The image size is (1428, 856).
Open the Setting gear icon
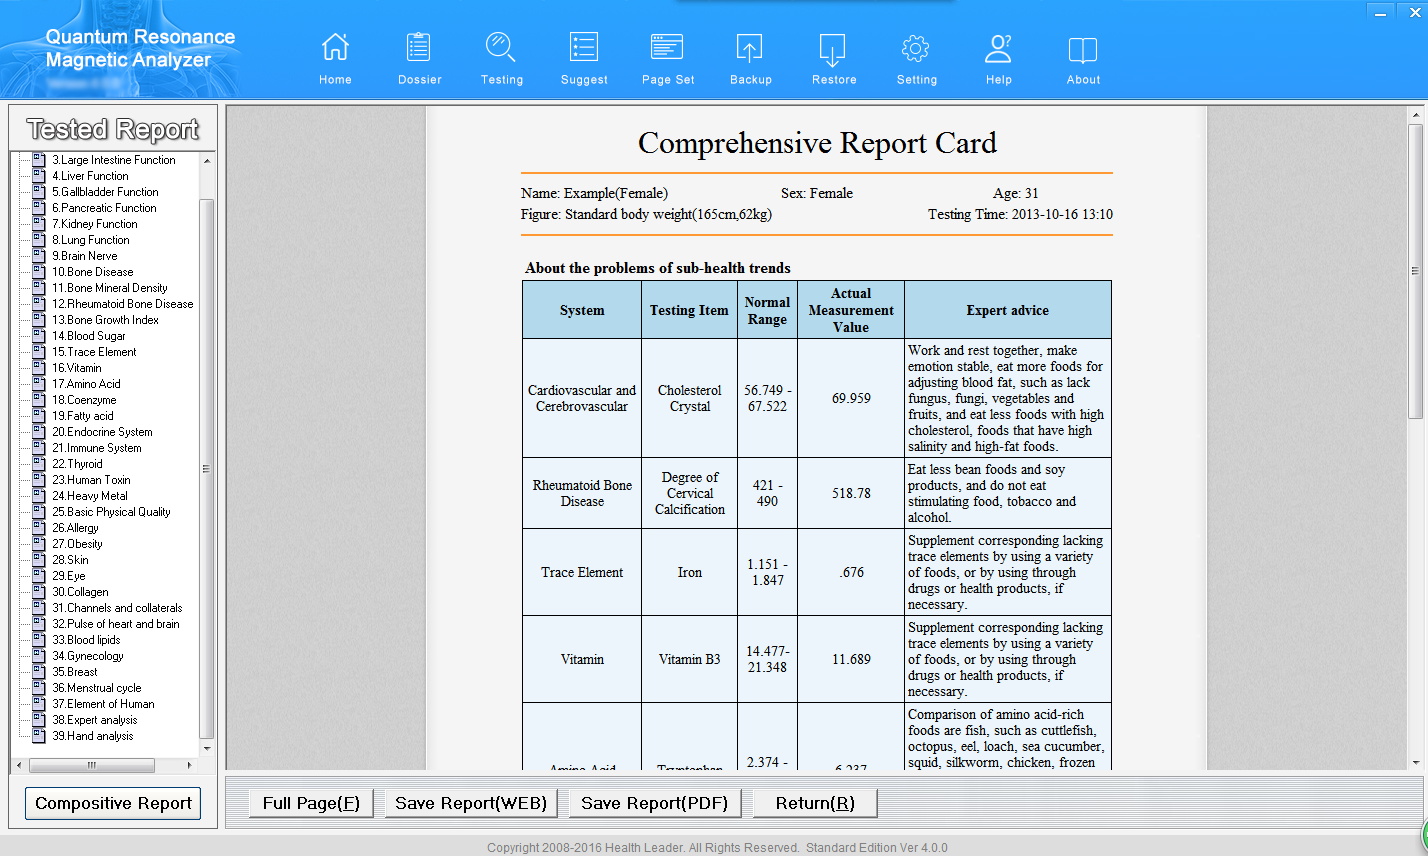pos(916,48)
